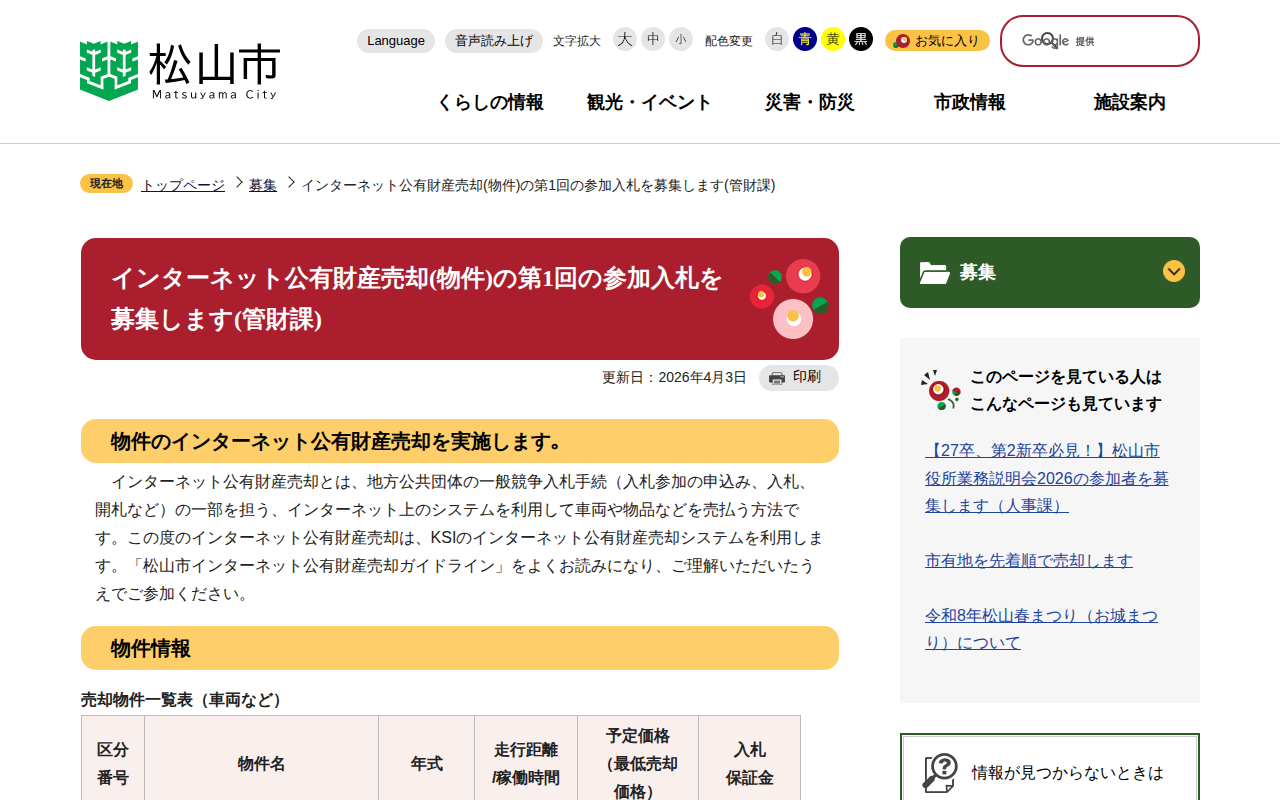Open 情報が見つからないときは panel
1280x800 pixels.
(x=1050, y=767)
